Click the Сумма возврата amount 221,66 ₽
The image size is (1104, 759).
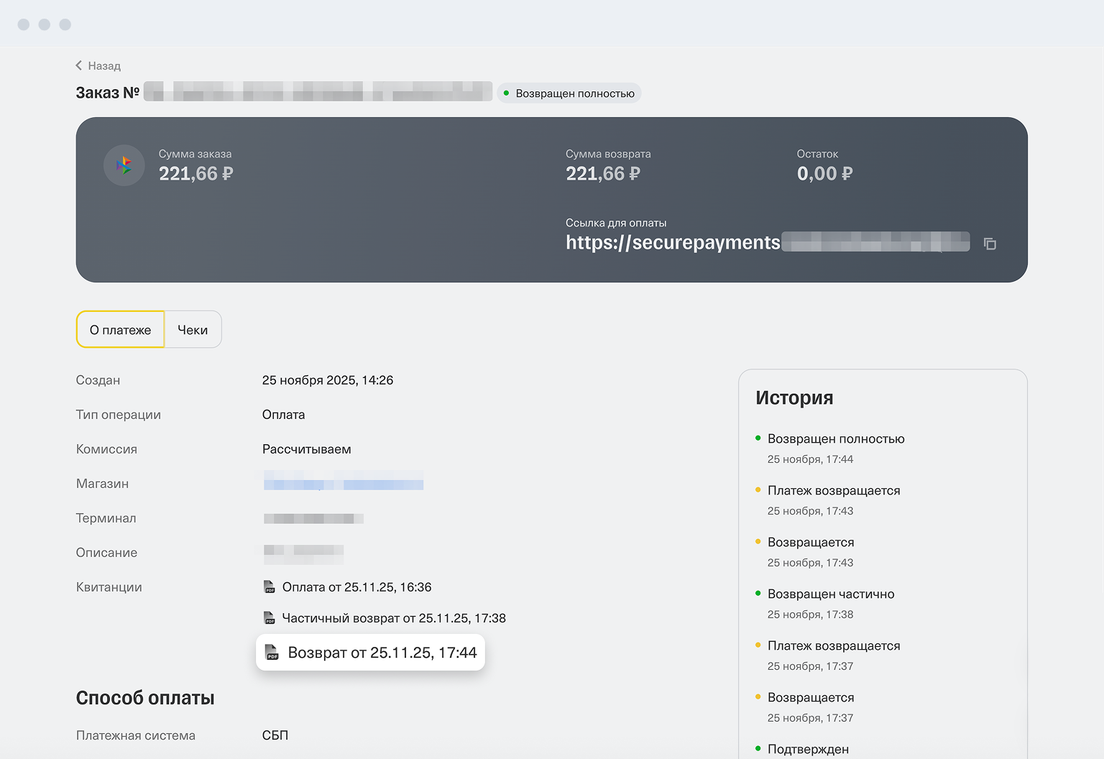coord(602,174)
